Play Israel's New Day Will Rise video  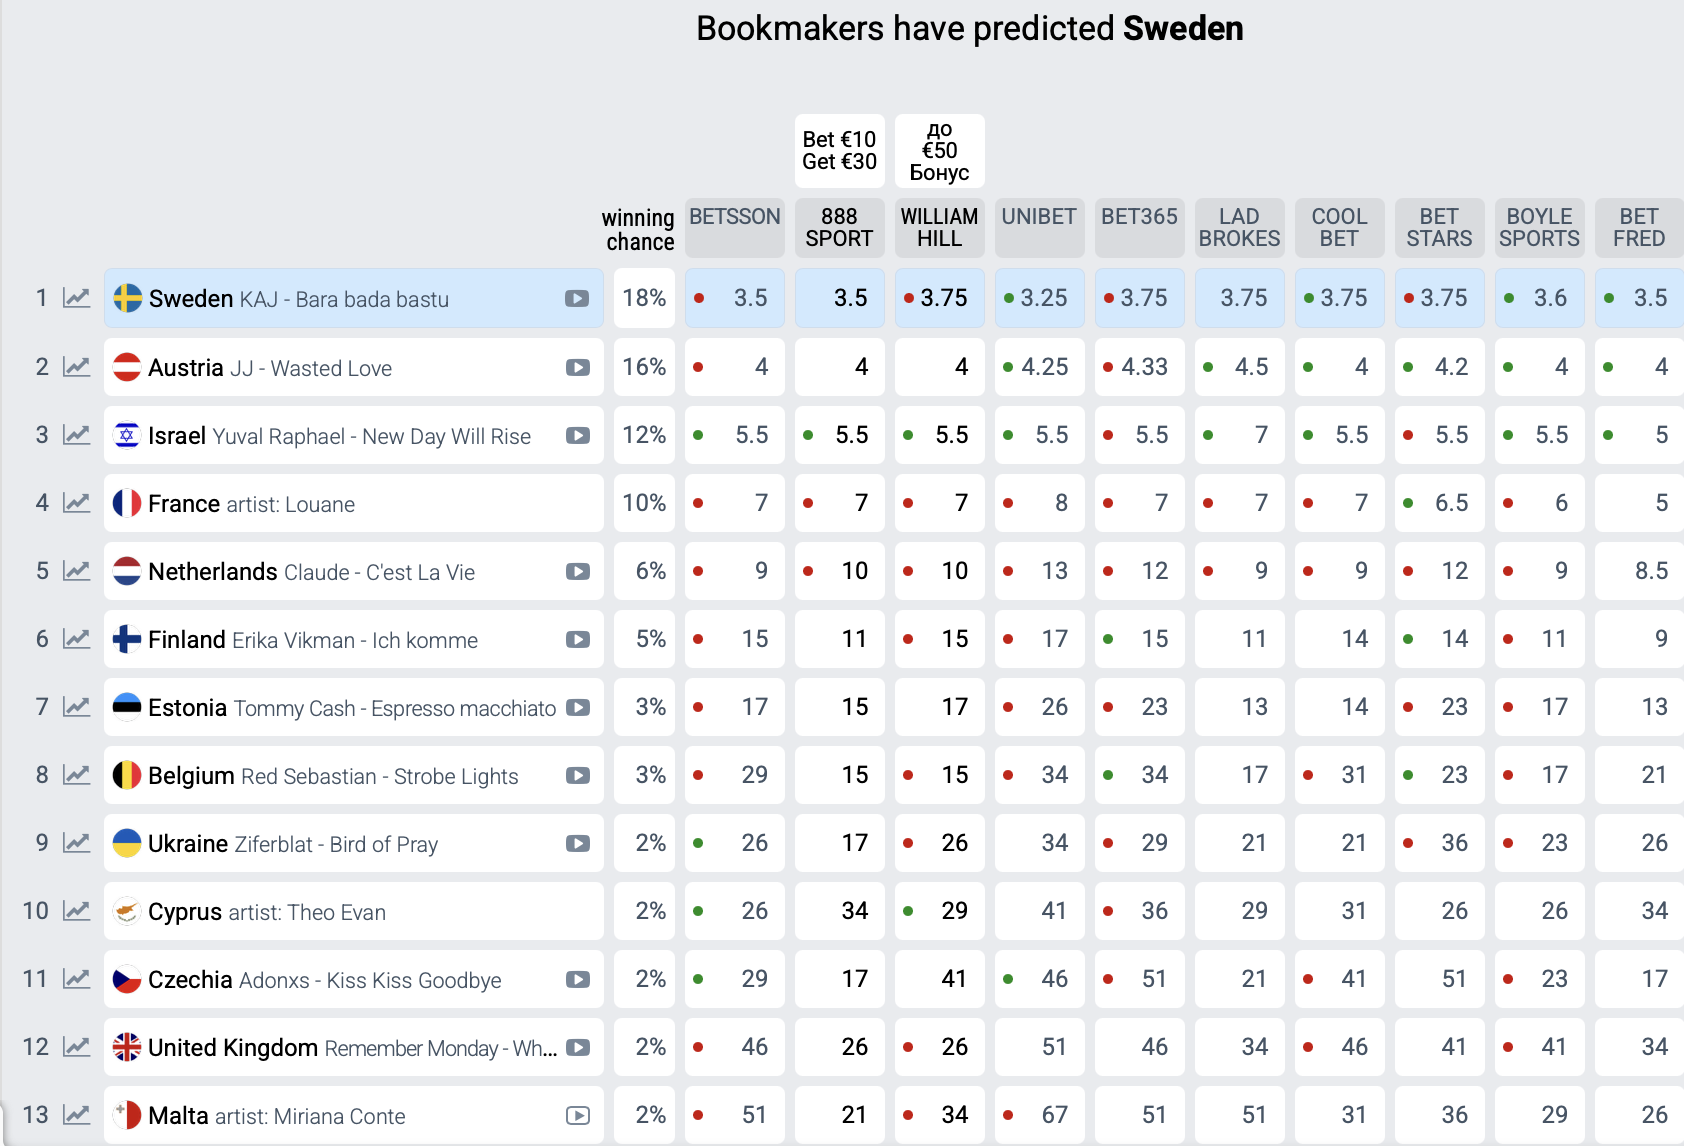578,435
